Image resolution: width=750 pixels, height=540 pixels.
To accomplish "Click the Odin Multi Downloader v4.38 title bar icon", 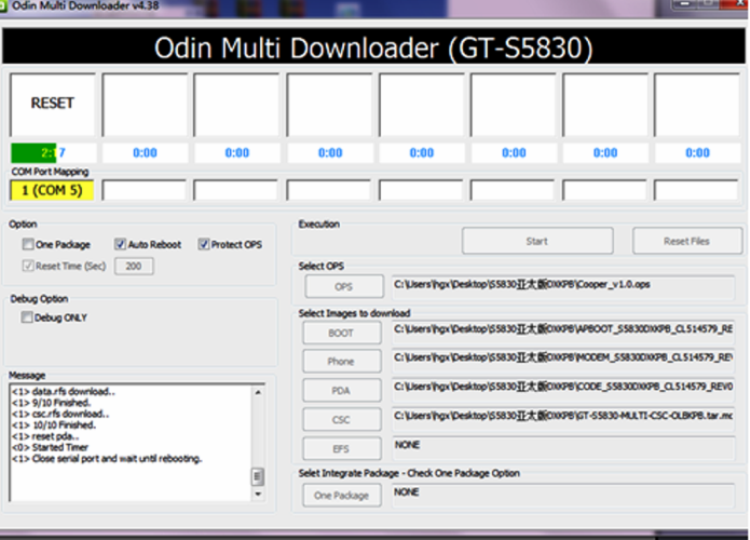I will pyautogui.click(x=3, y=6).
